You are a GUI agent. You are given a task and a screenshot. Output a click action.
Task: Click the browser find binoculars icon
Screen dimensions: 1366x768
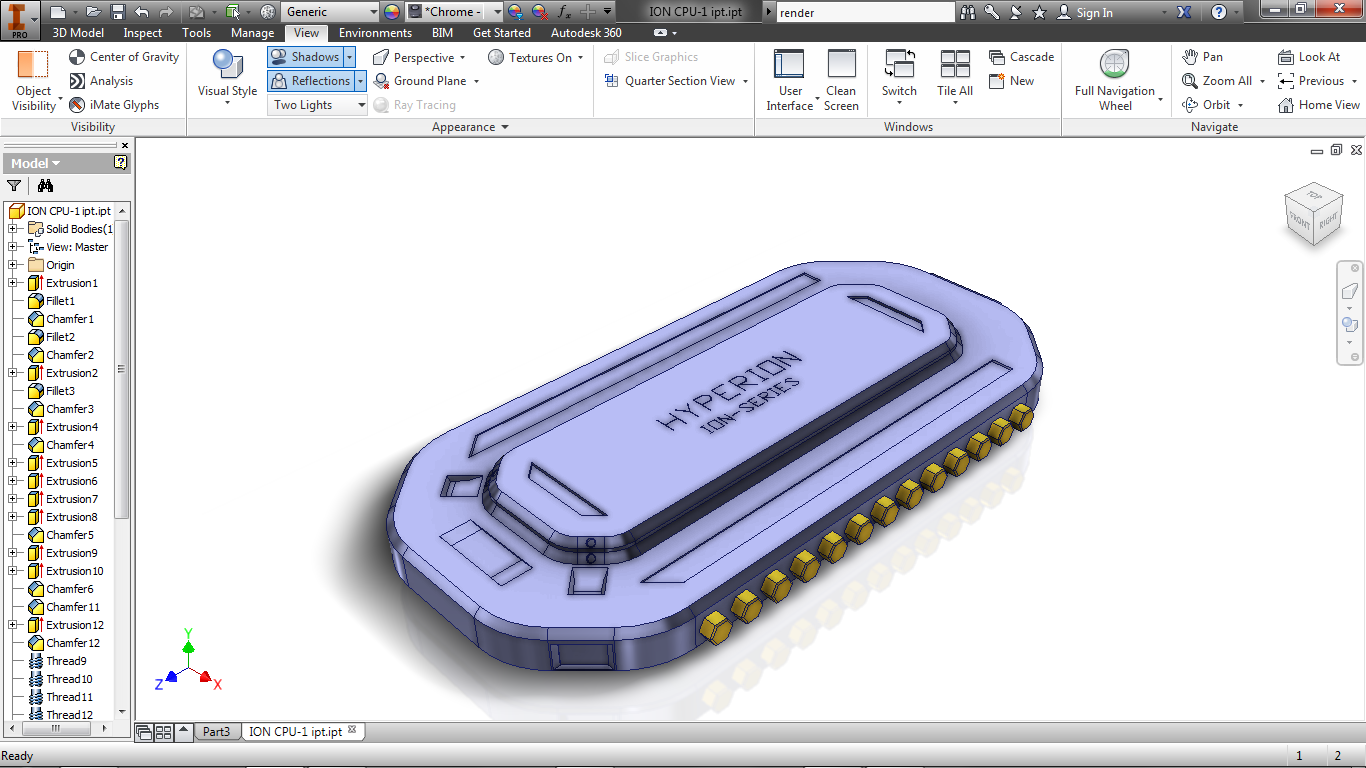click(x=45, y=186)
